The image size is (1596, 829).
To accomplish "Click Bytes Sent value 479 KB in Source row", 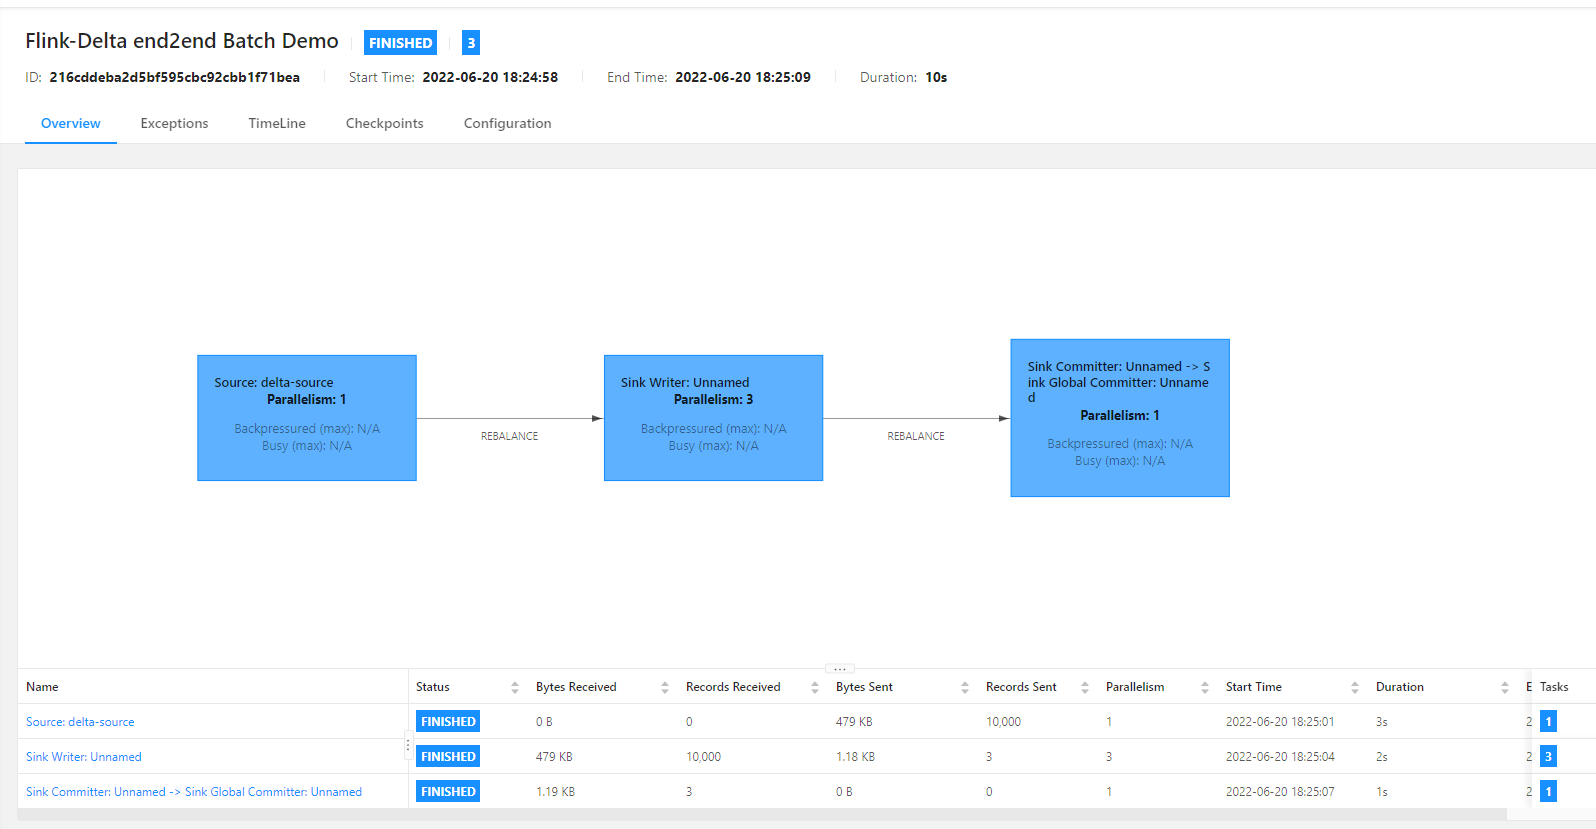I will 854,722.
